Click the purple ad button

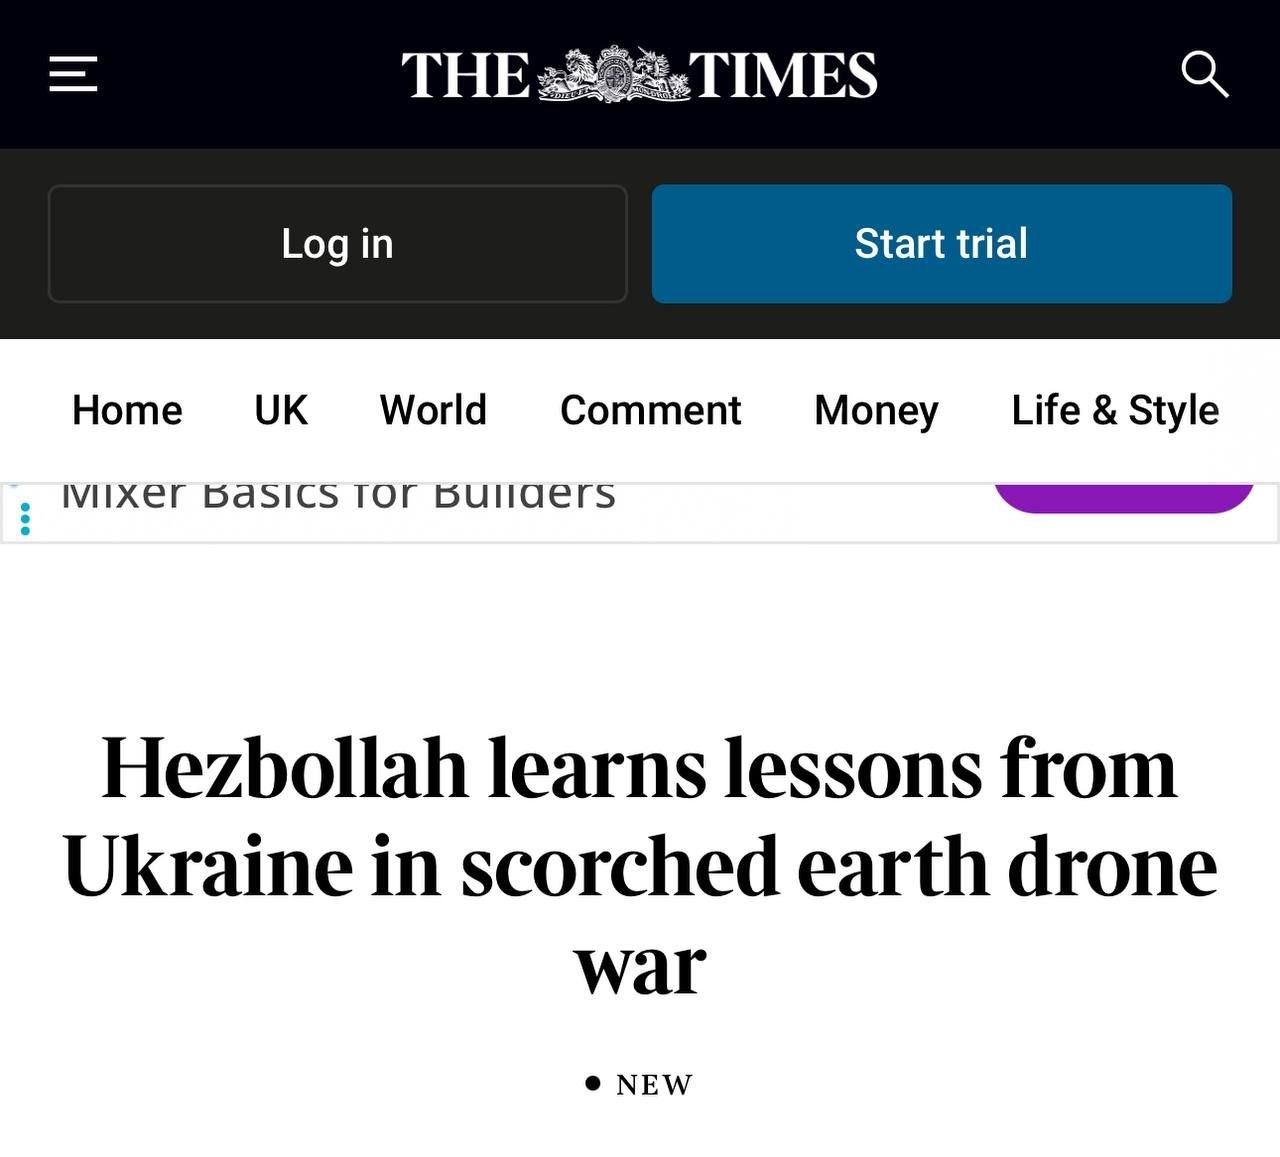pos(1123,497)
